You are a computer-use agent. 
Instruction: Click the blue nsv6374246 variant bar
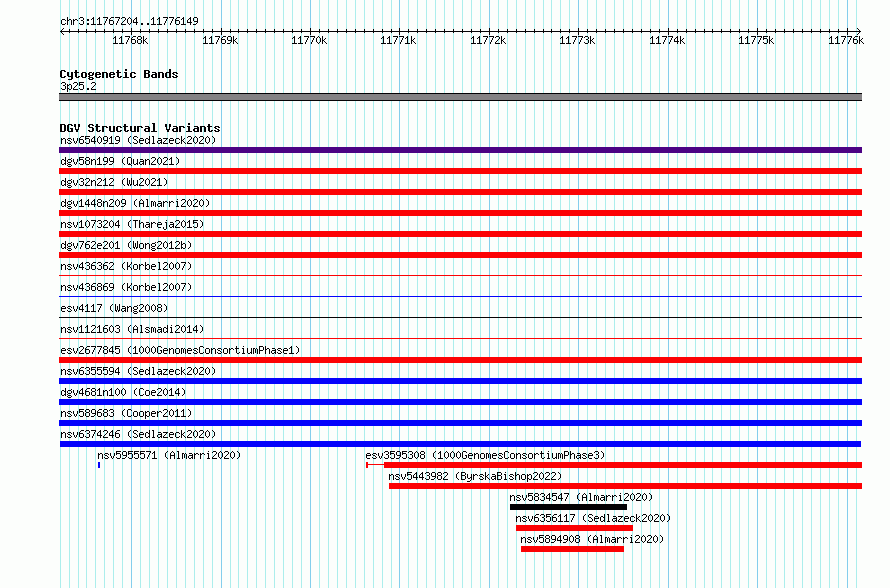click(460, 444)
